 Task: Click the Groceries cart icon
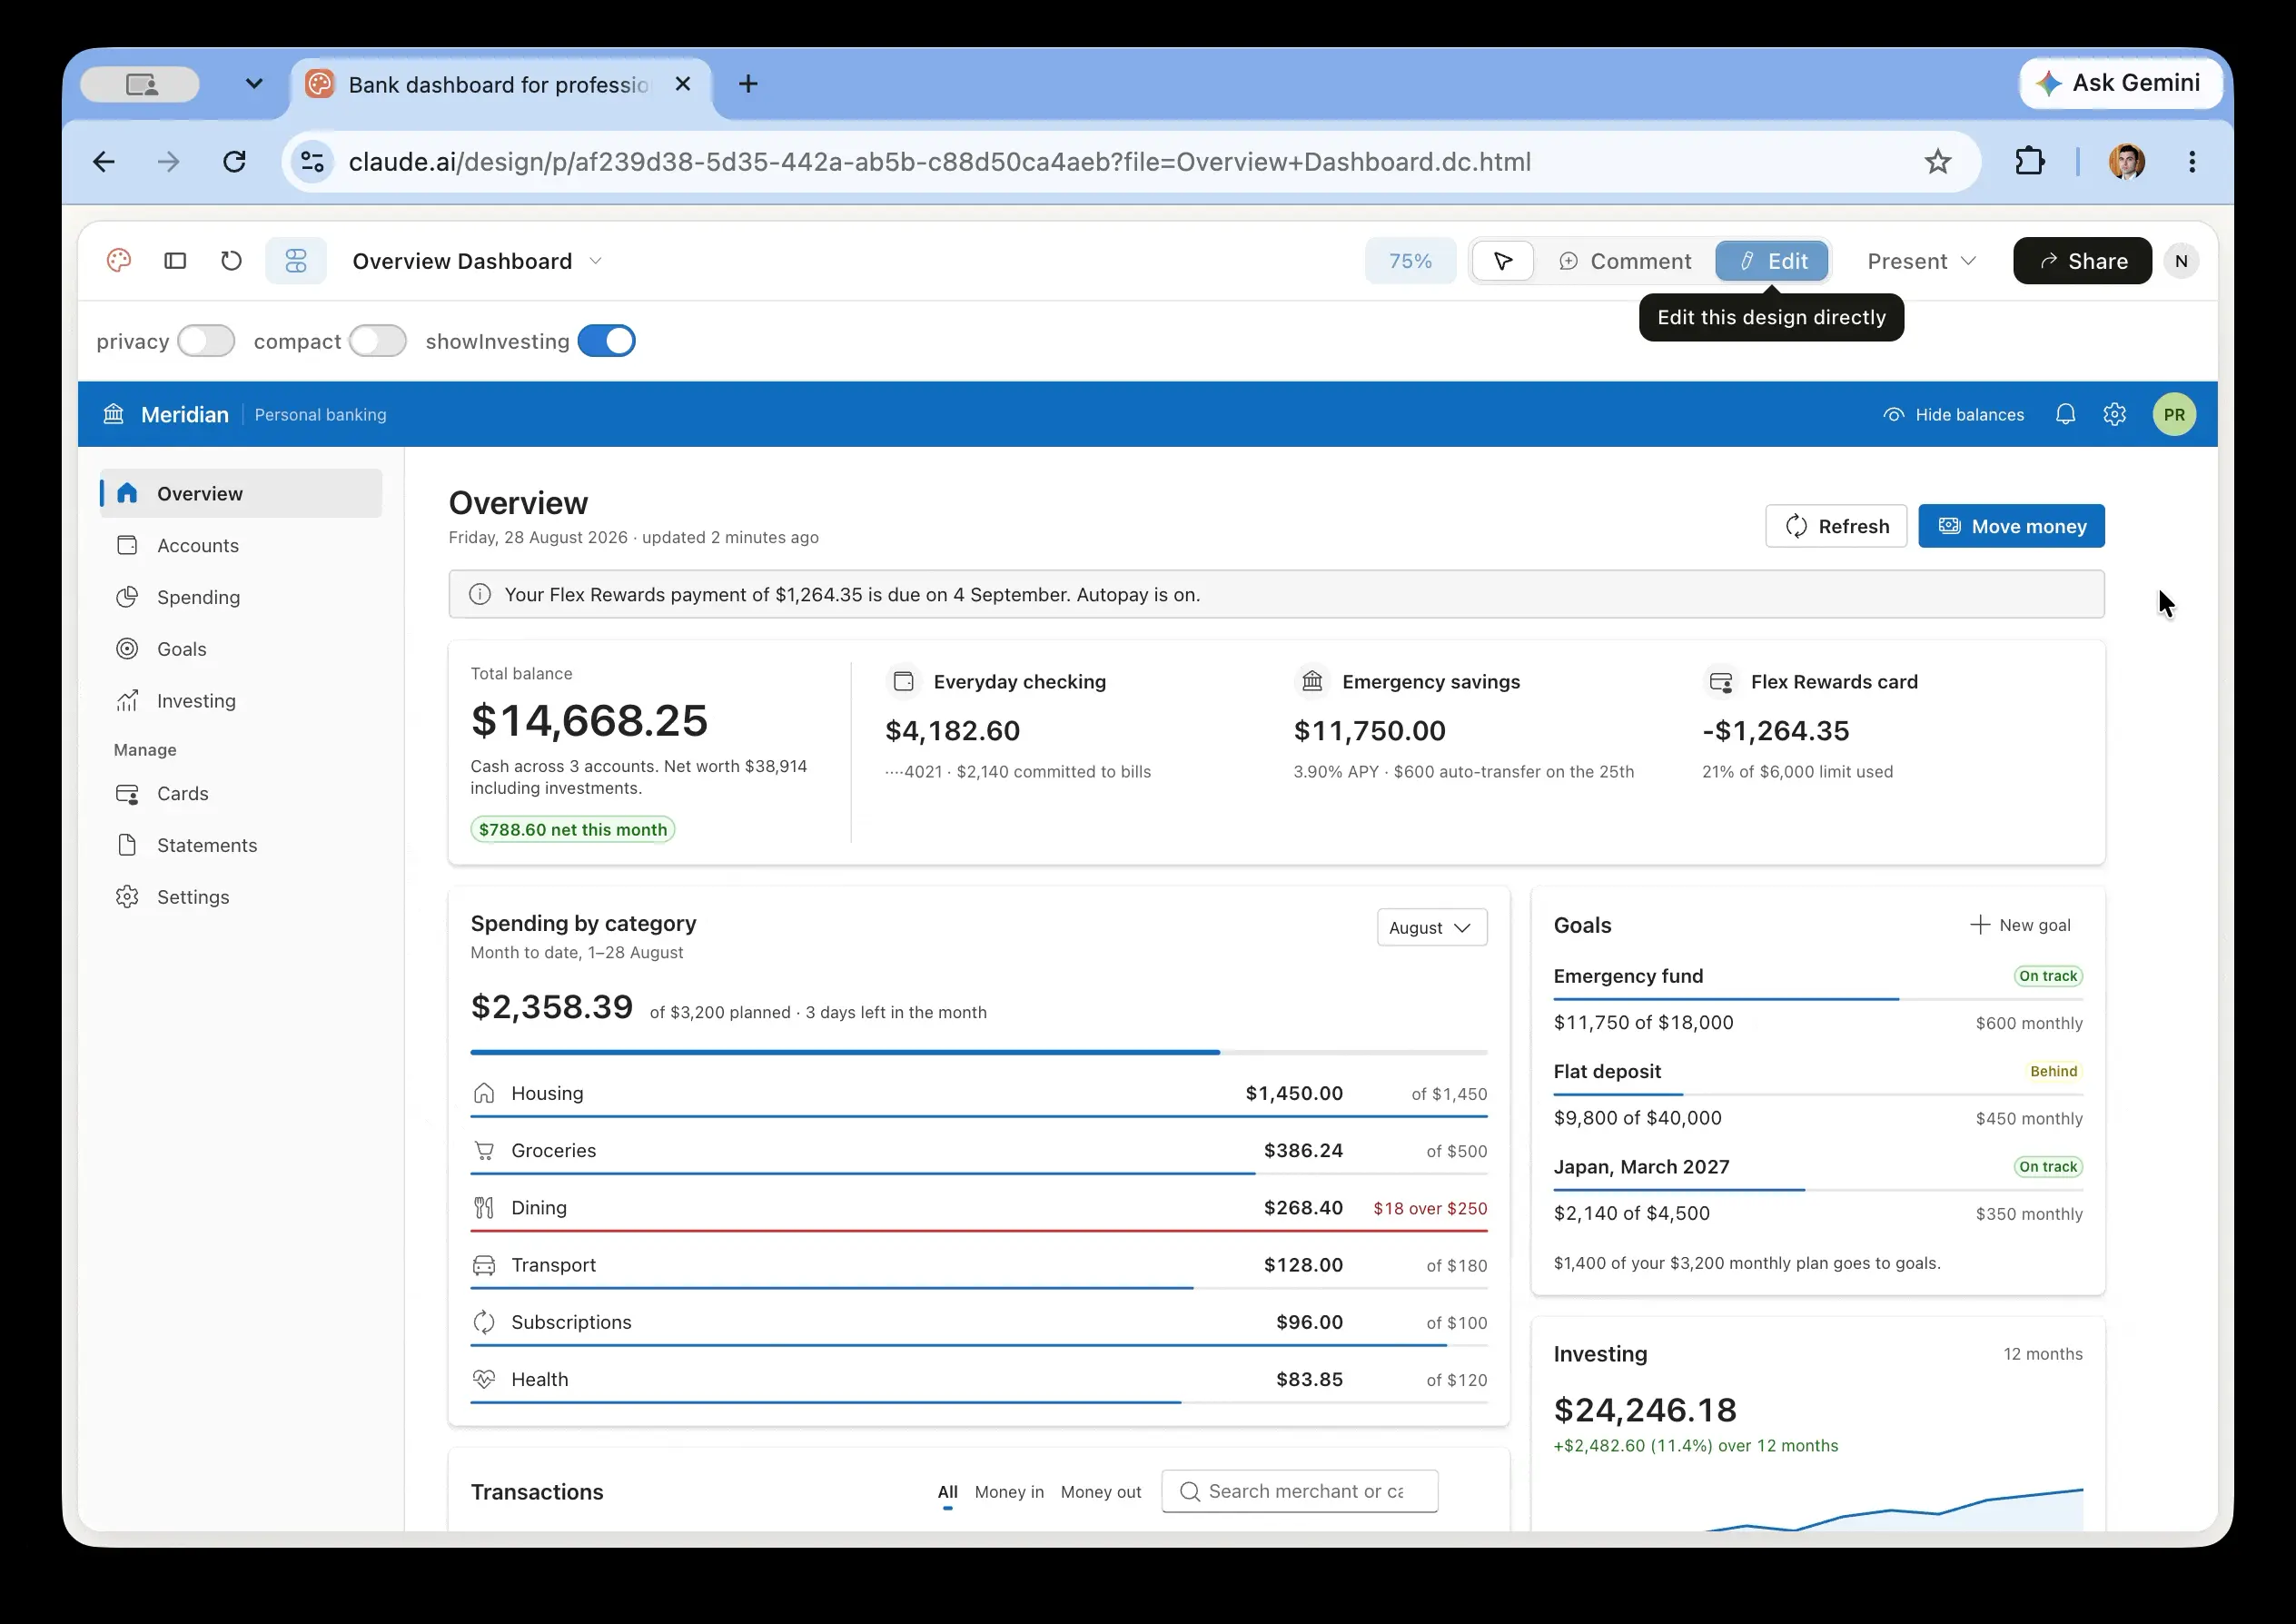pyautogui.click(x=484, y=1150)
